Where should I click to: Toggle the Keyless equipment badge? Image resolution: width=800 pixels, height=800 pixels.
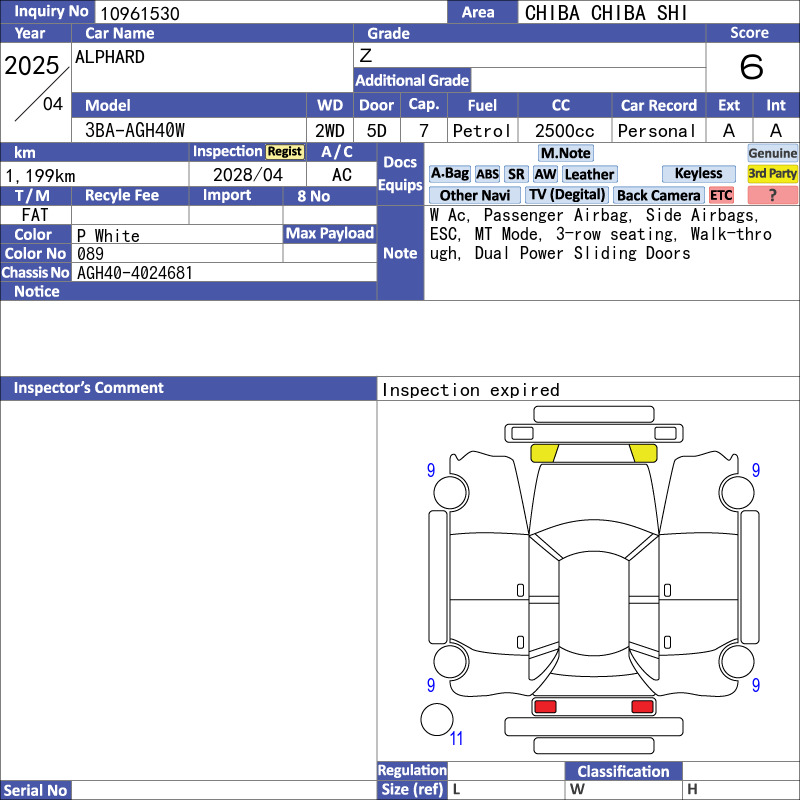pyautogui.click(x=698, y=174)
